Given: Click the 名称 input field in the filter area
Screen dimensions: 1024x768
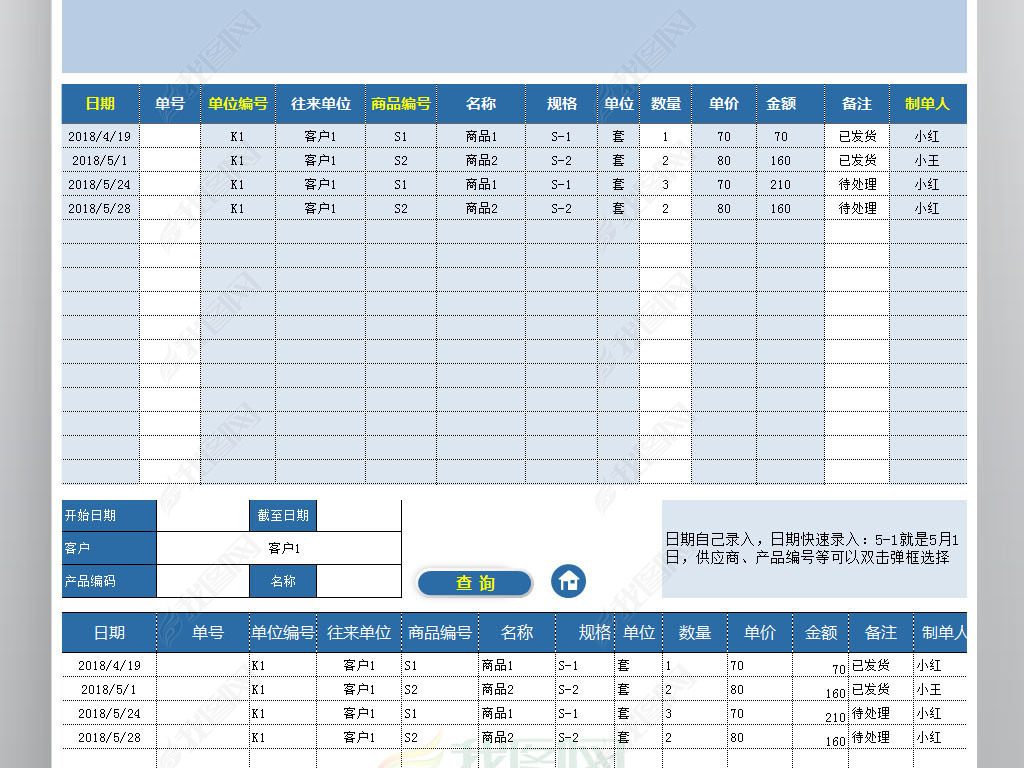Looking at the screenshot, I should pos(358,581).
